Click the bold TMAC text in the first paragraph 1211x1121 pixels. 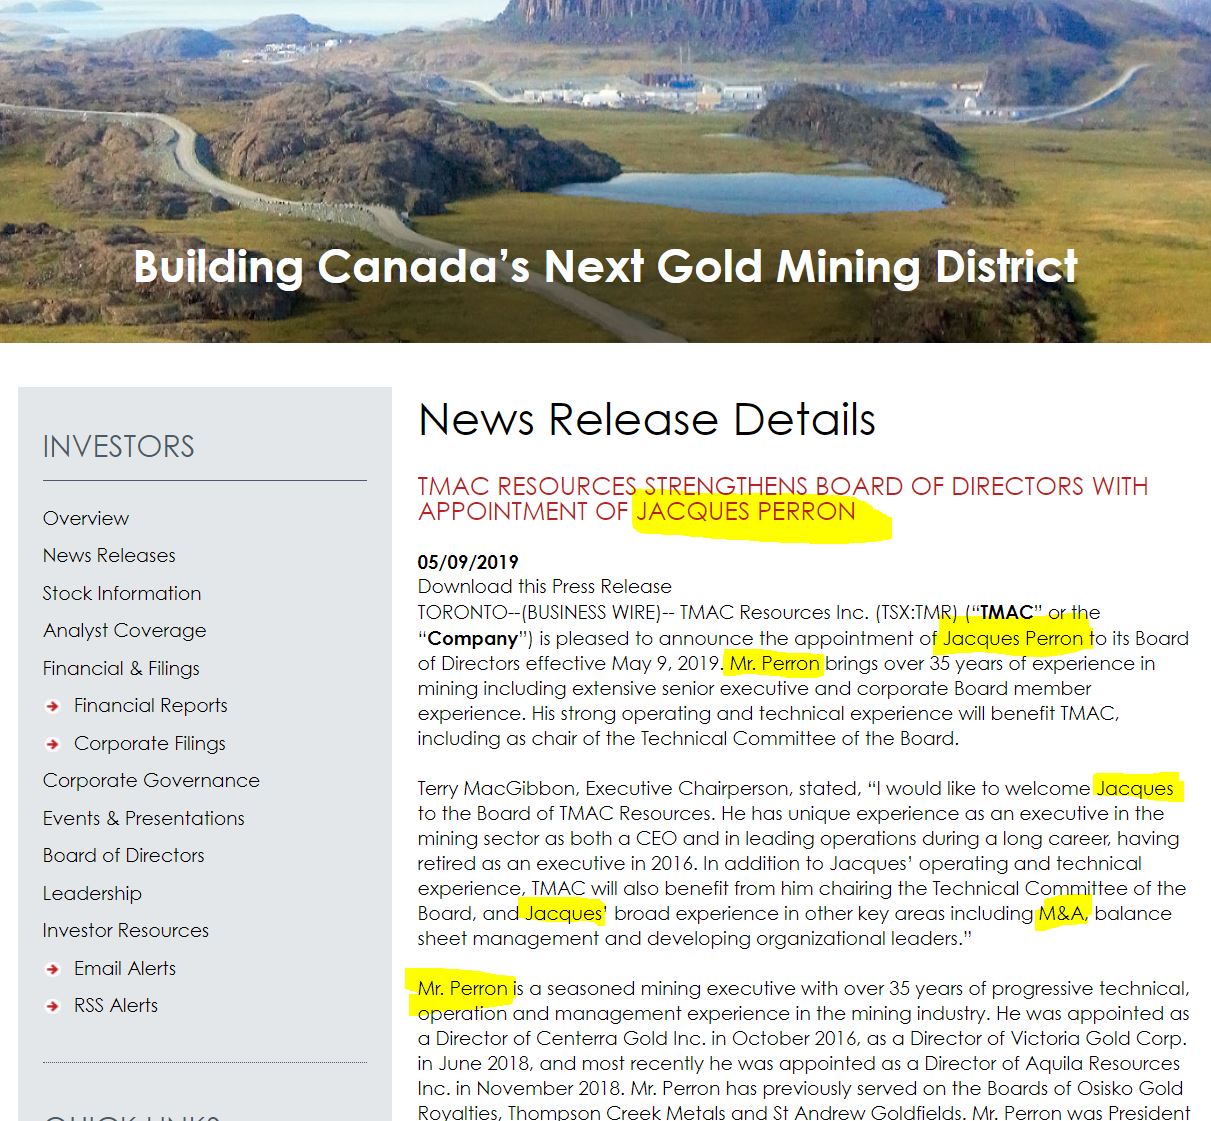click(x=1006, y=612)
